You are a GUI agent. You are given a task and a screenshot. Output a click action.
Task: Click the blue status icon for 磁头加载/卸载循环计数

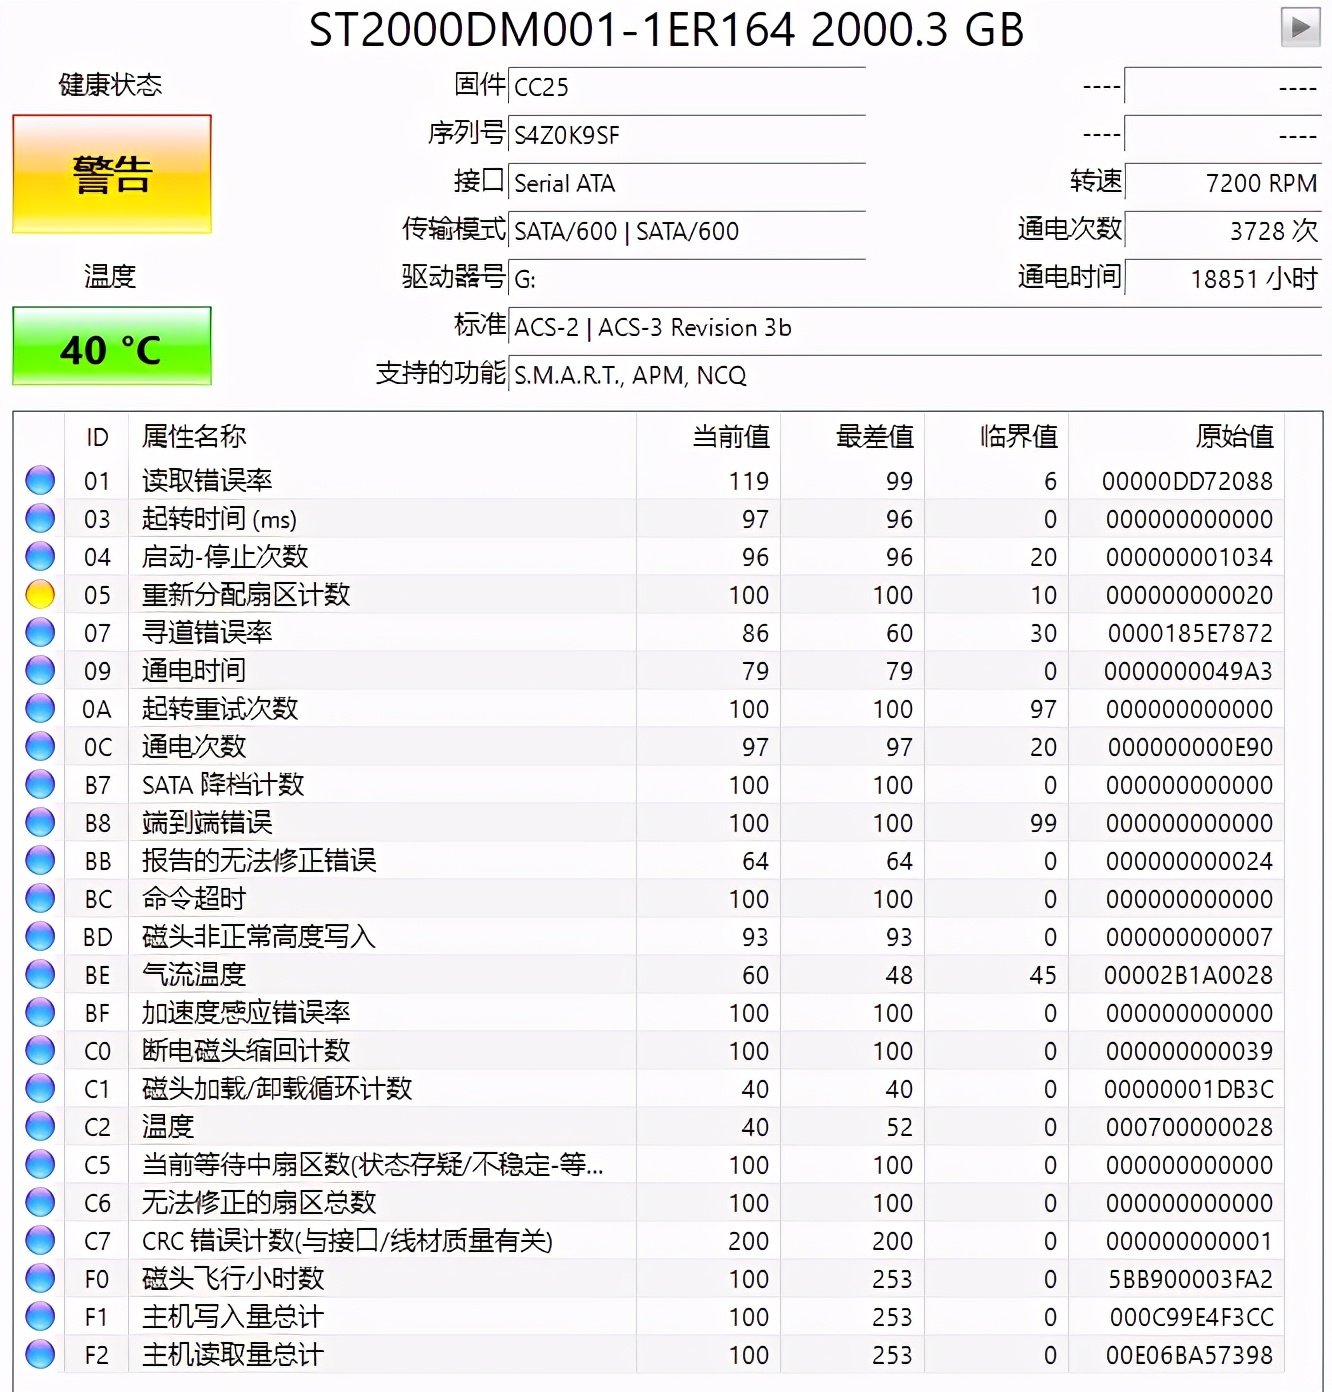tap(40, 1089)
